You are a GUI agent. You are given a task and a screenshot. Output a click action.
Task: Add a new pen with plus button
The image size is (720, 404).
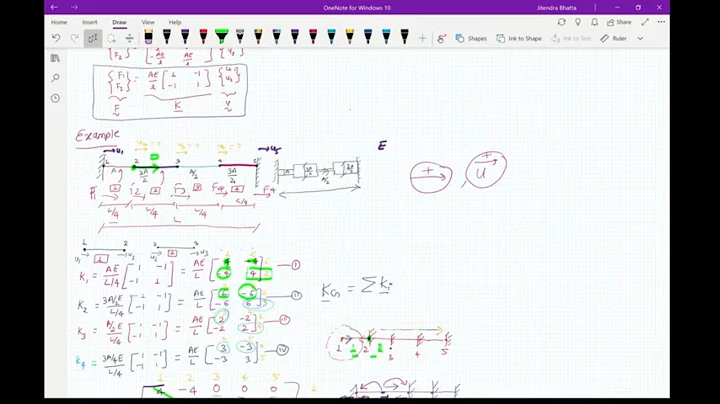click(422, 39)
